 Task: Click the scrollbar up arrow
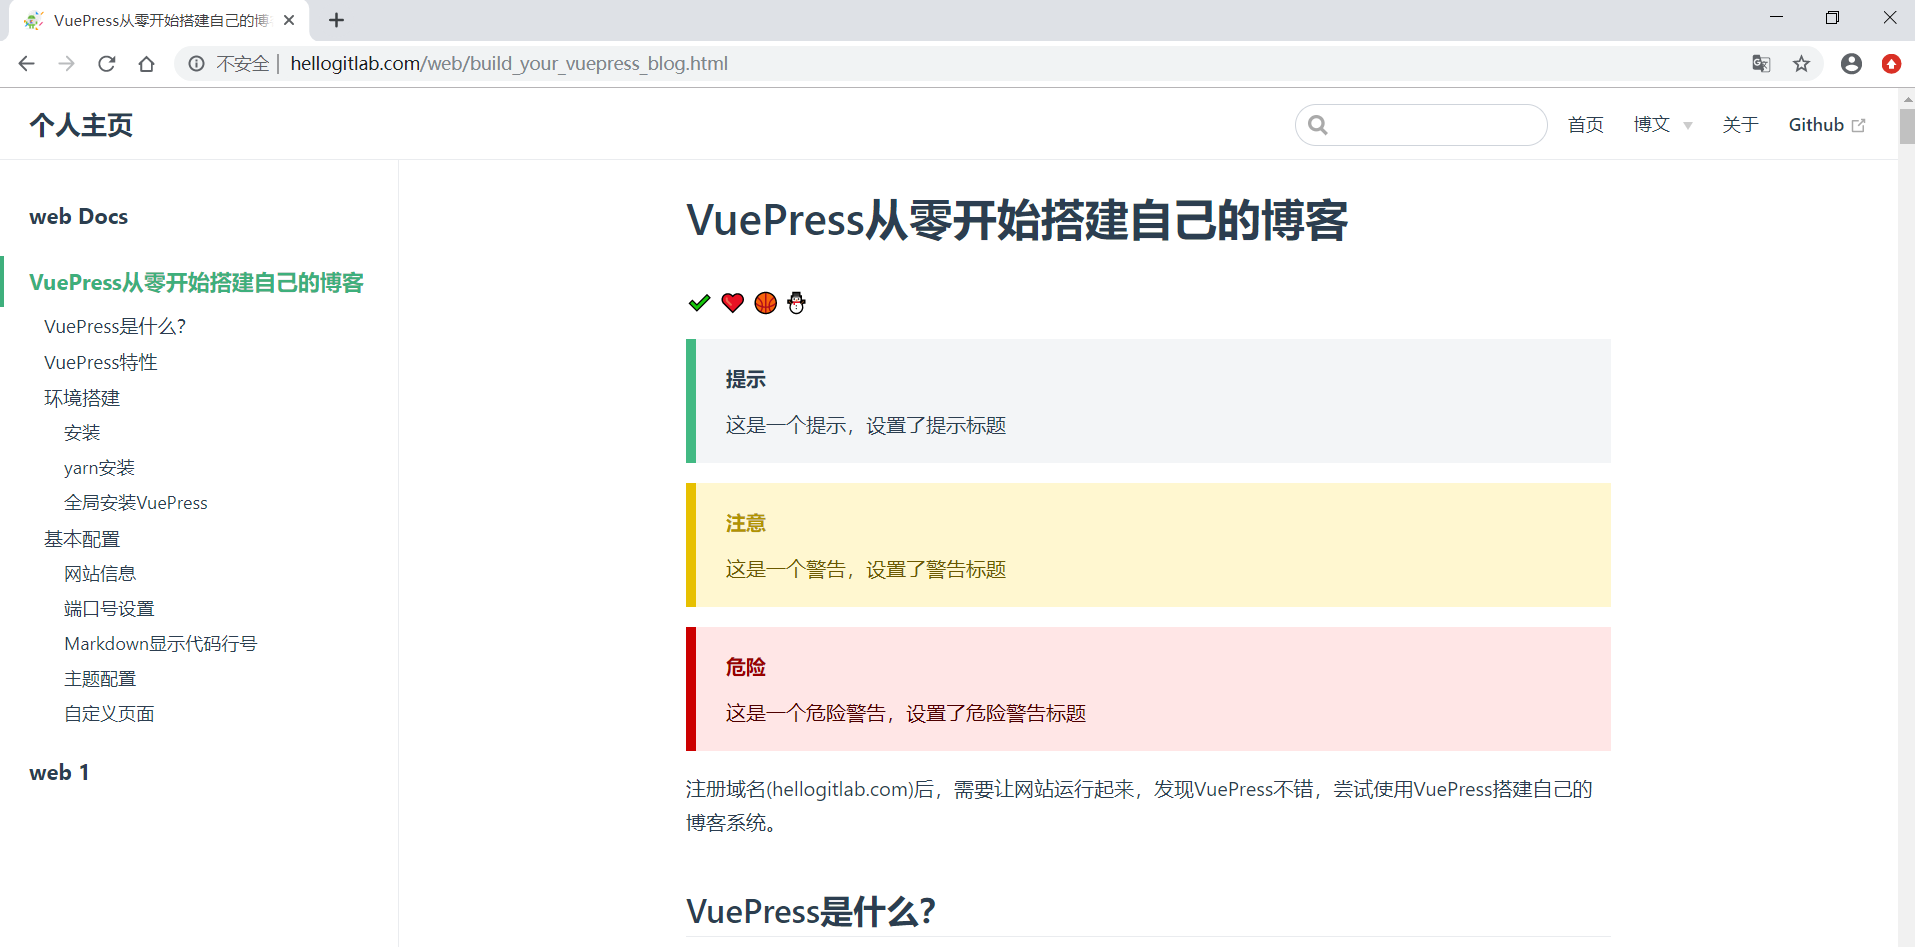pos(1907,98)
